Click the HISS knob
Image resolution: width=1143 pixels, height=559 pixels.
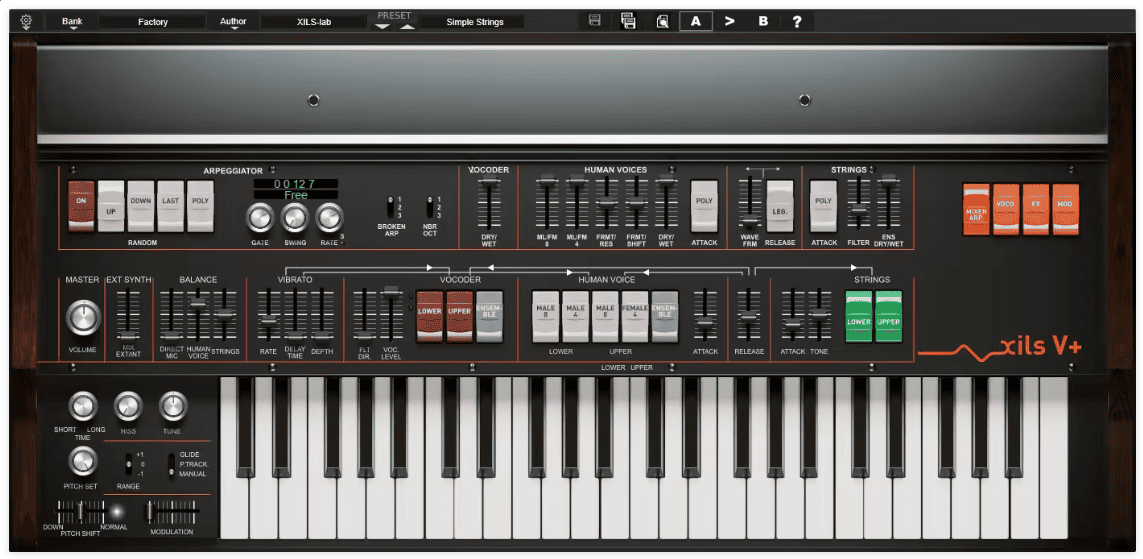tap(128, 406)
